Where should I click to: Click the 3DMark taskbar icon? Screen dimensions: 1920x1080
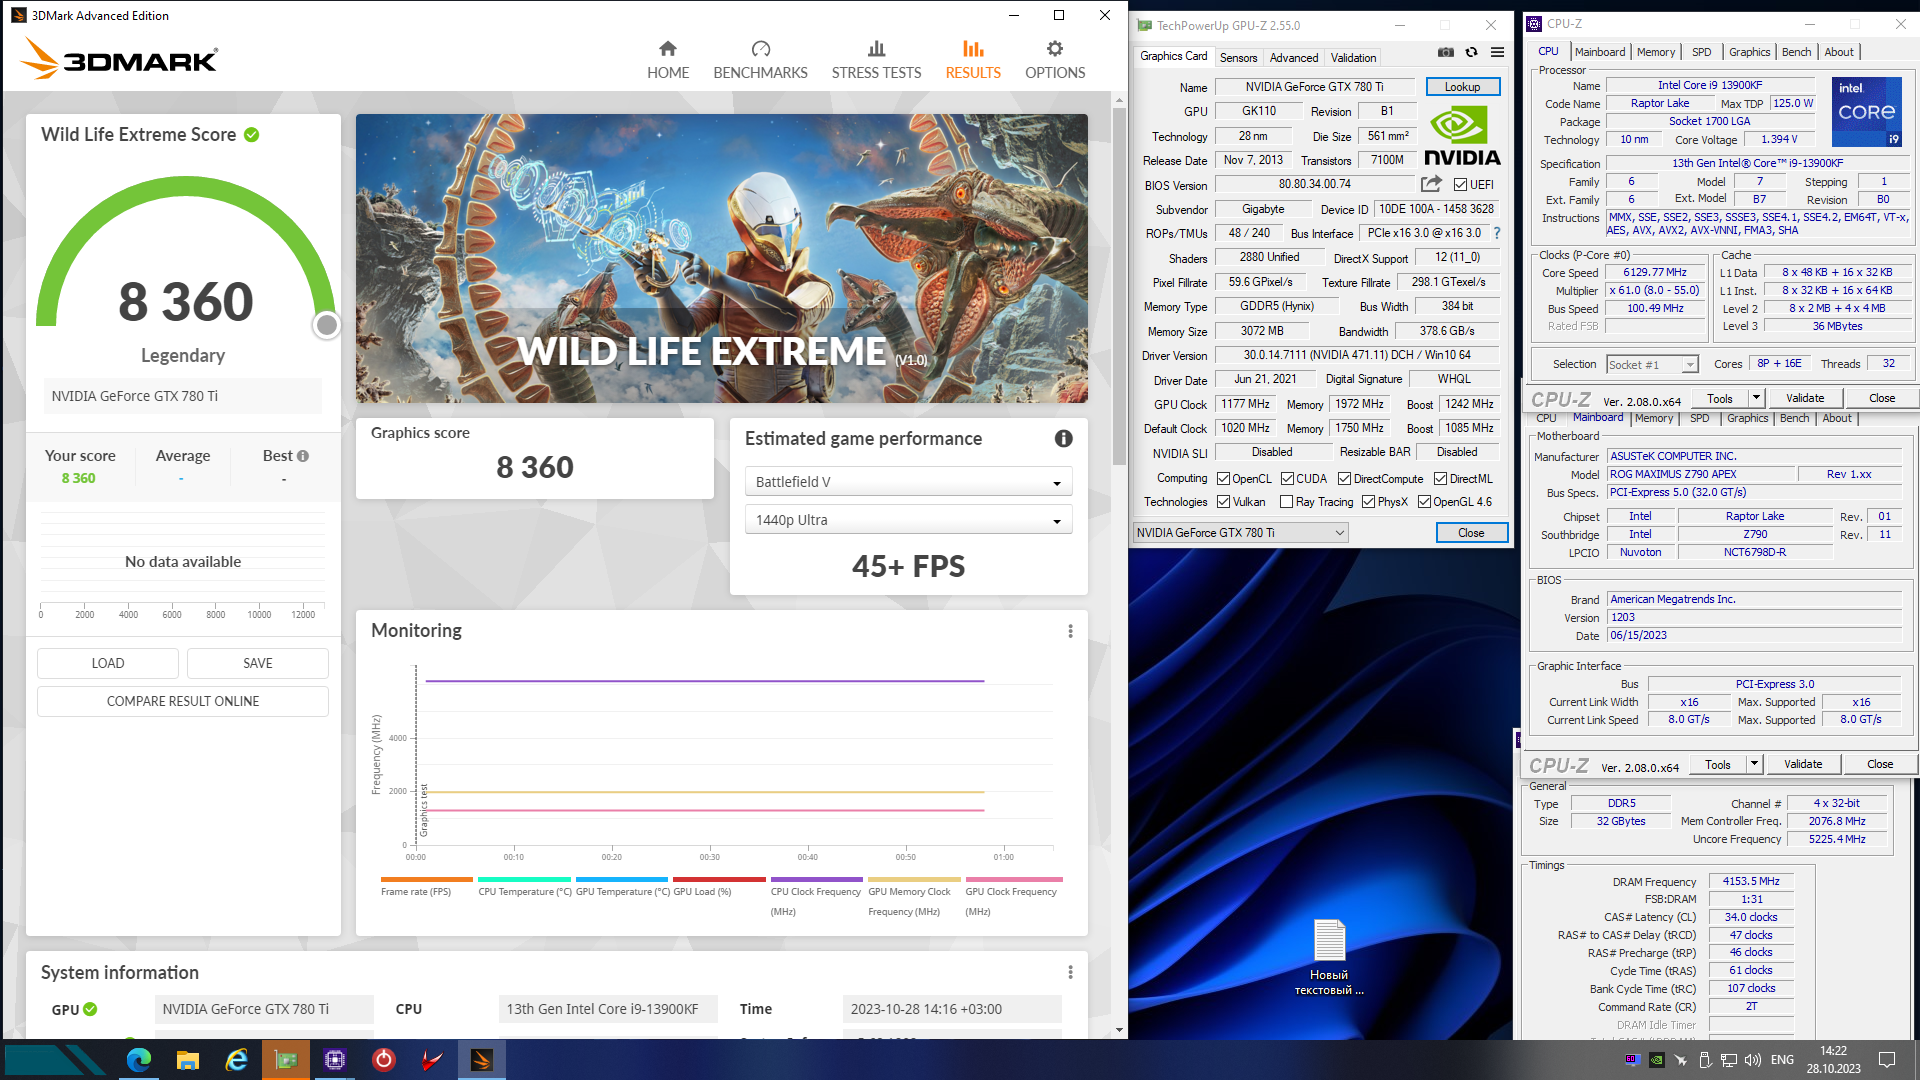point(482,1060)
